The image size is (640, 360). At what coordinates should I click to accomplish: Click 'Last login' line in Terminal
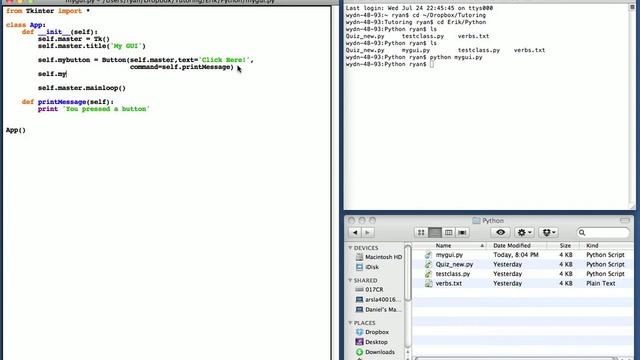(x=419, y=8)
